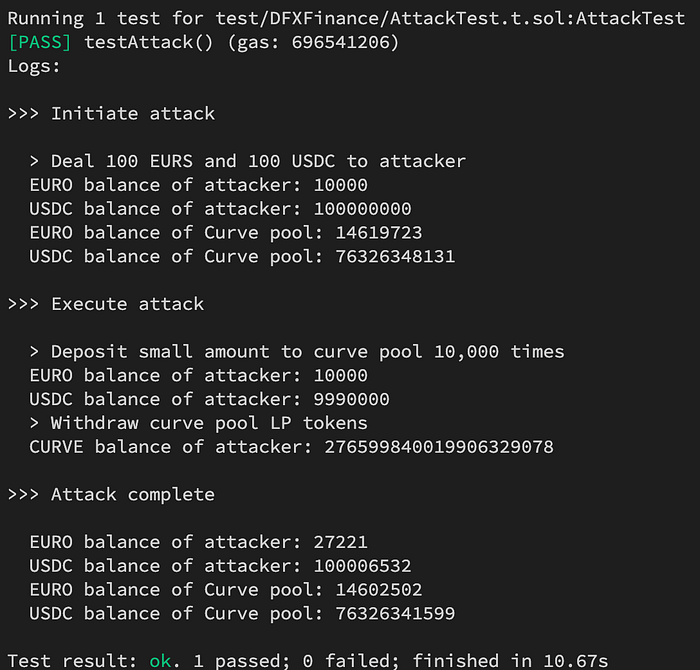Click the attacker USDC balance 100000000
The height and width of the screenshot is (670, 700).
point(362,209)
